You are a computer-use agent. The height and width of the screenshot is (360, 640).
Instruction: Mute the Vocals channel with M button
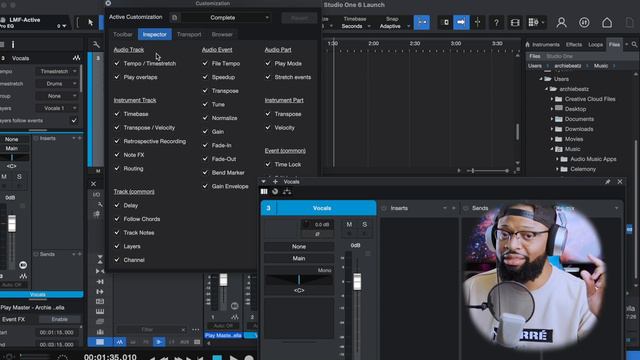coord(349,224)
